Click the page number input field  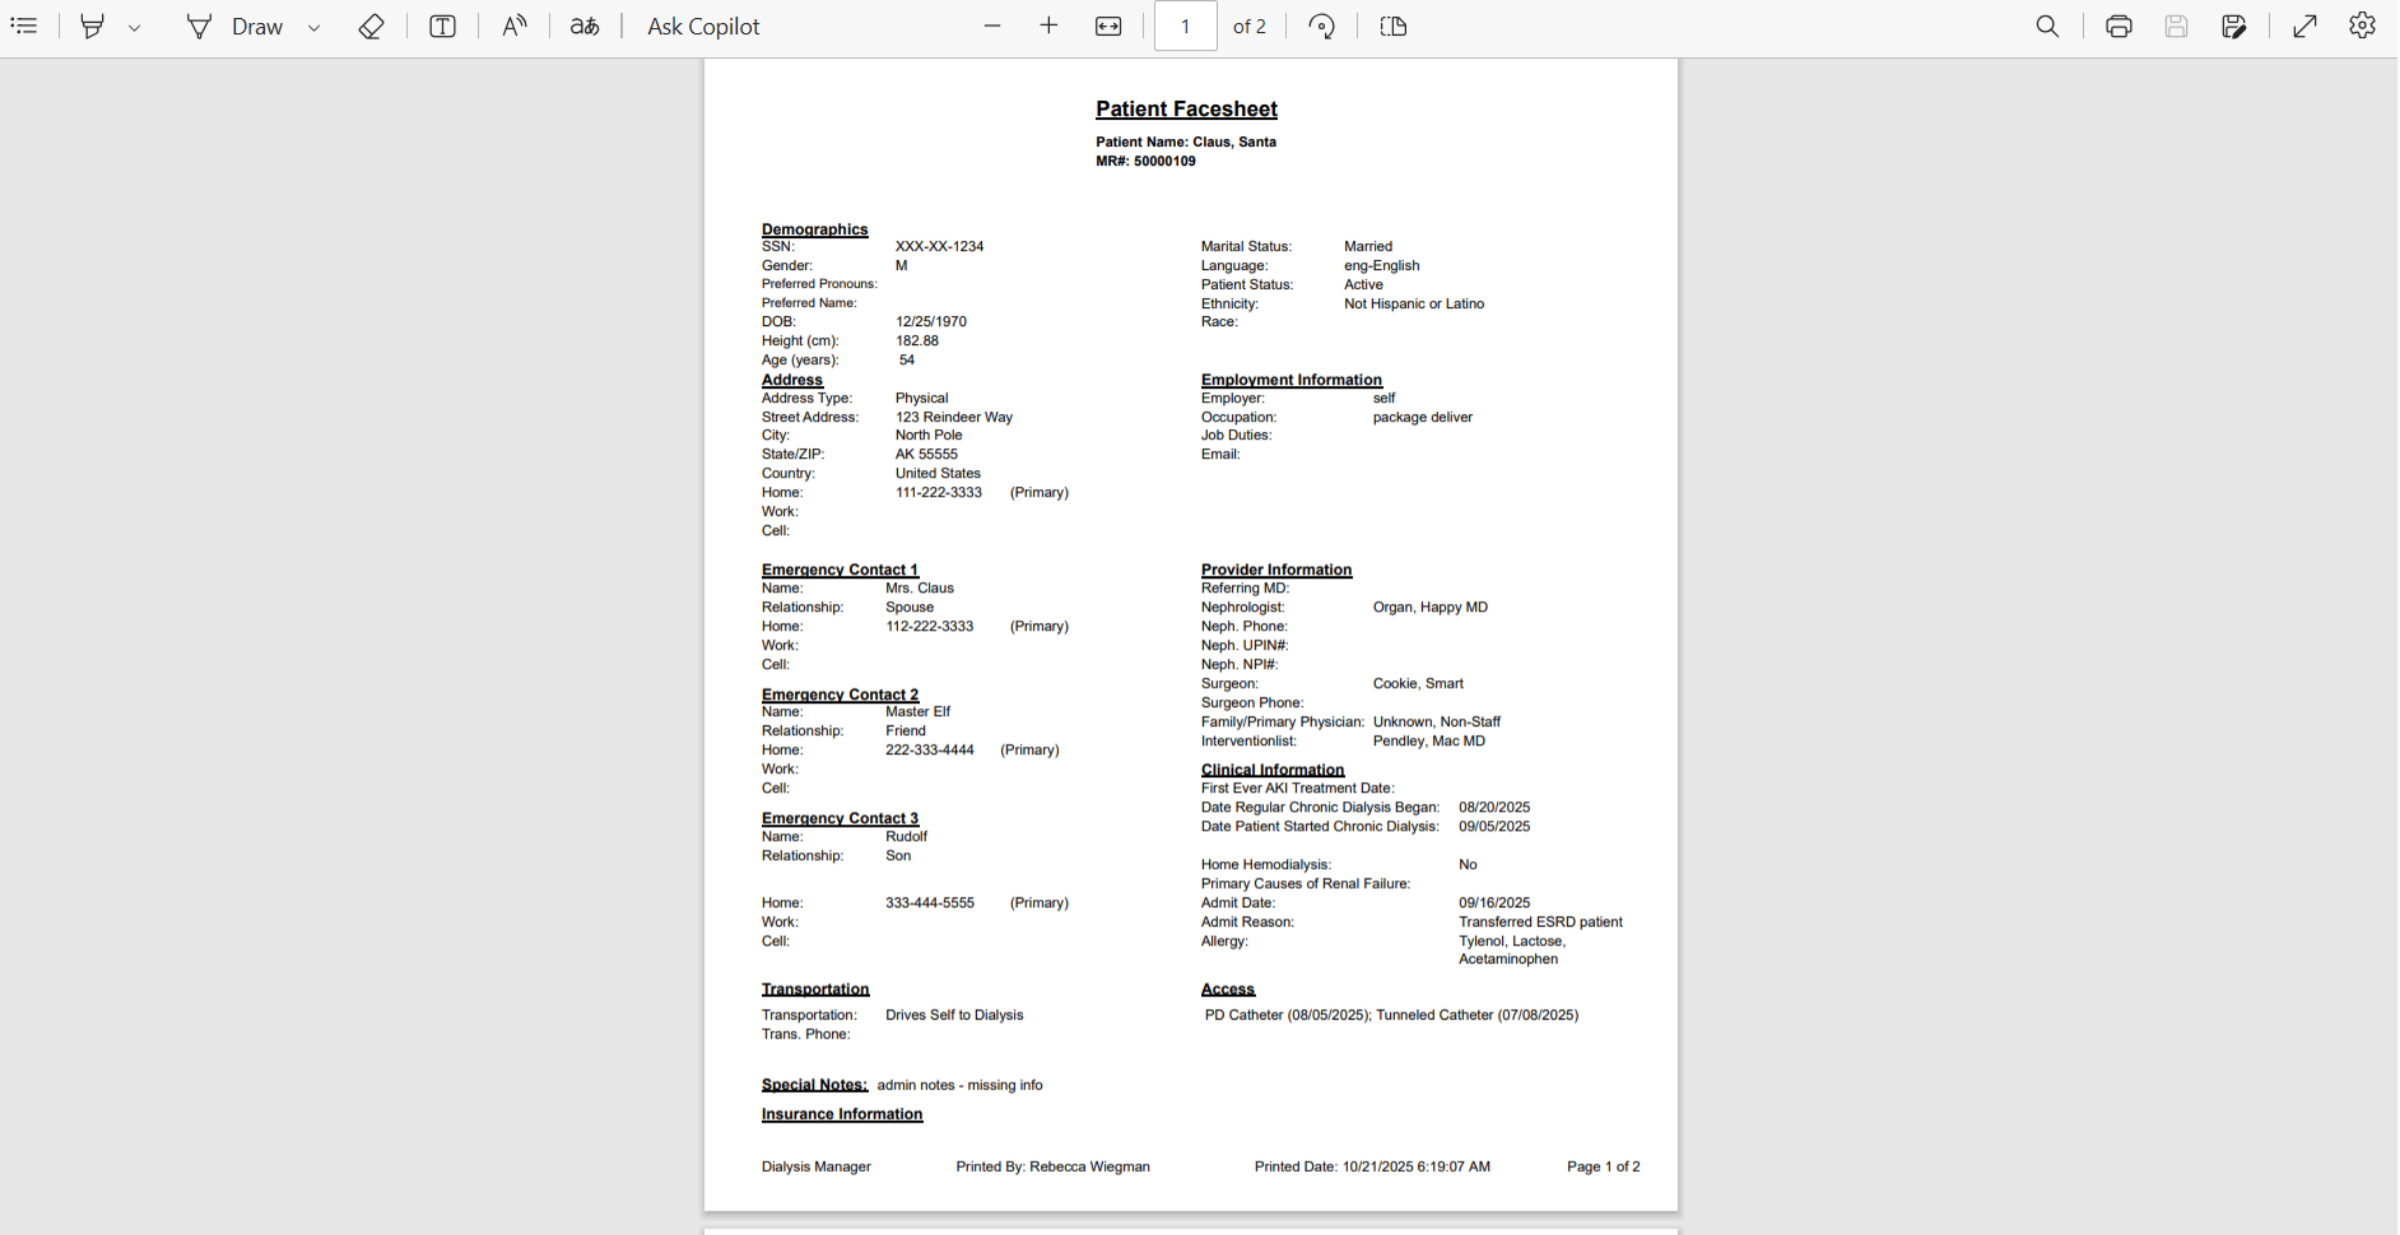(x=1185, y=26)
